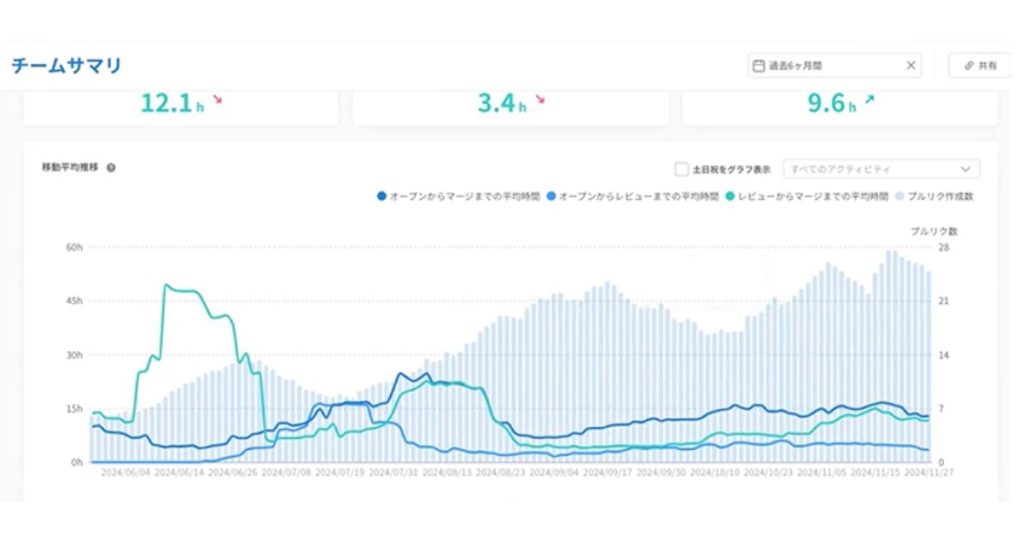This screenshot has height=538, width=1024.
Task: Click the 60h y-axis label
Action: [74, 247]
